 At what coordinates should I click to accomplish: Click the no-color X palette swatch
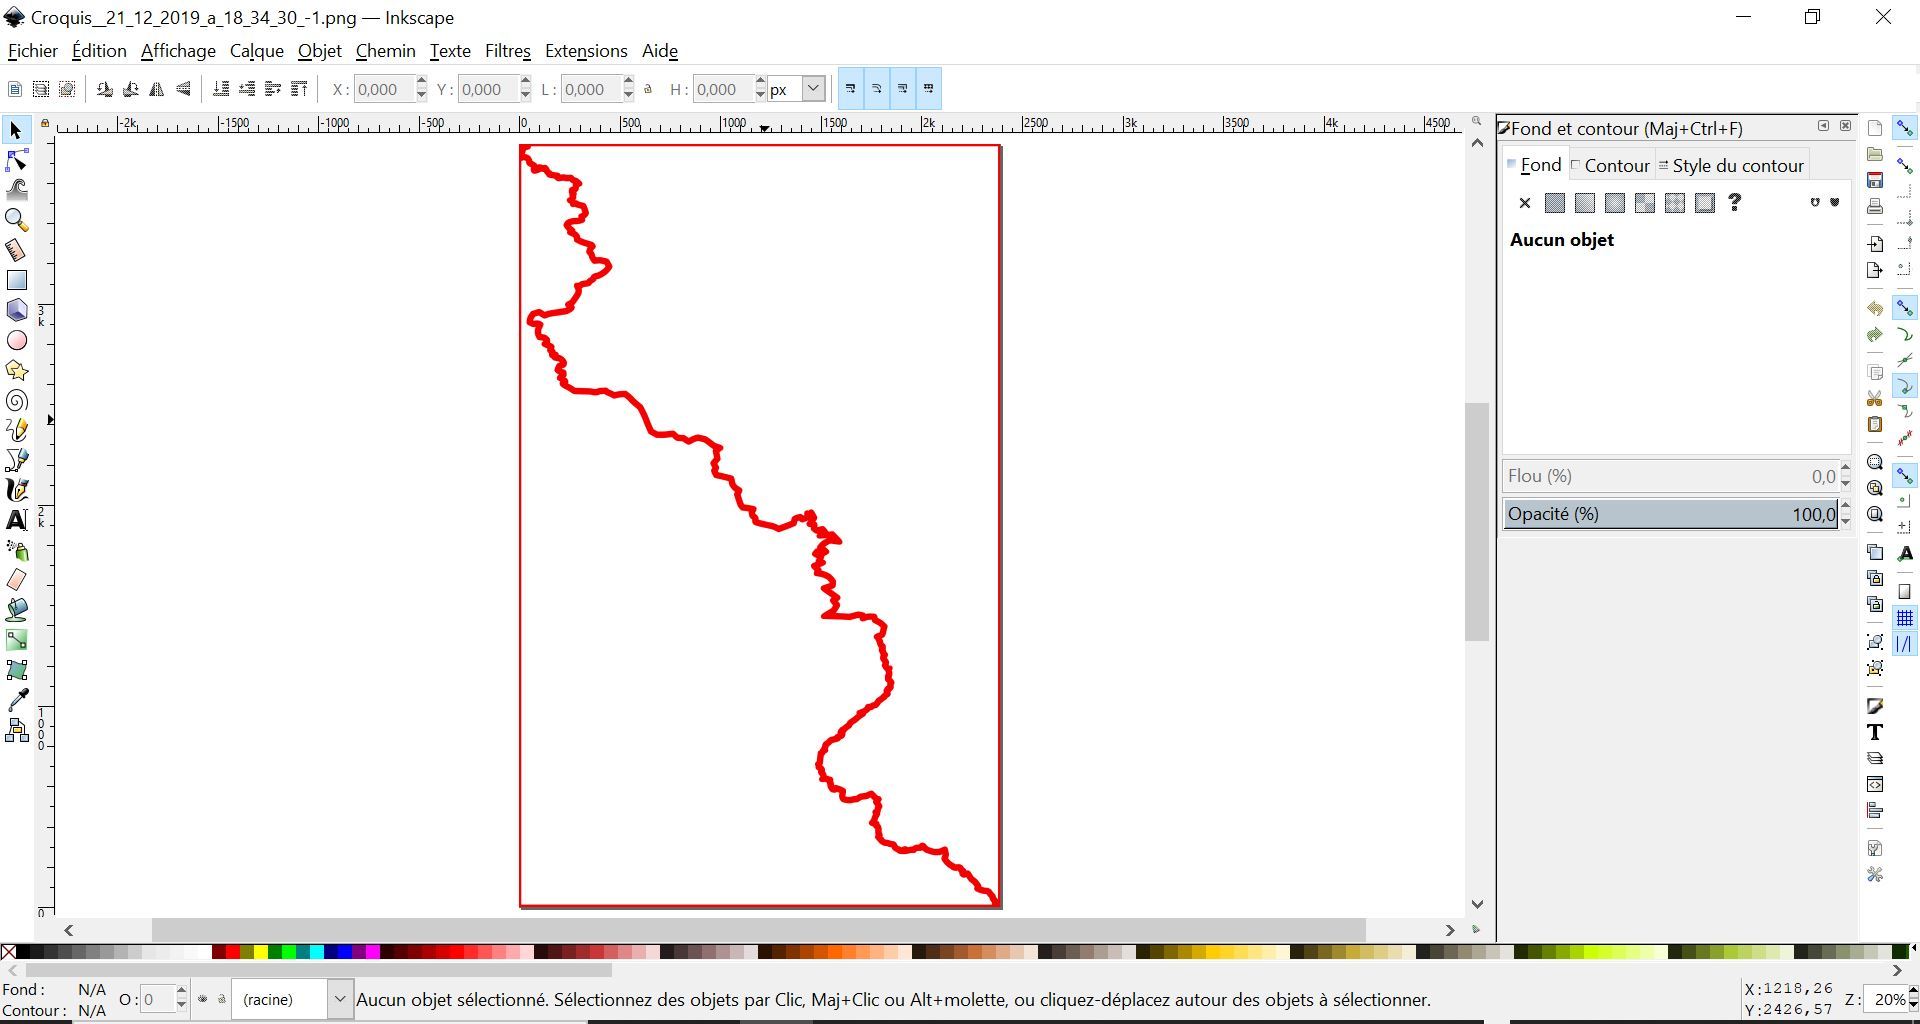[8, 951]
